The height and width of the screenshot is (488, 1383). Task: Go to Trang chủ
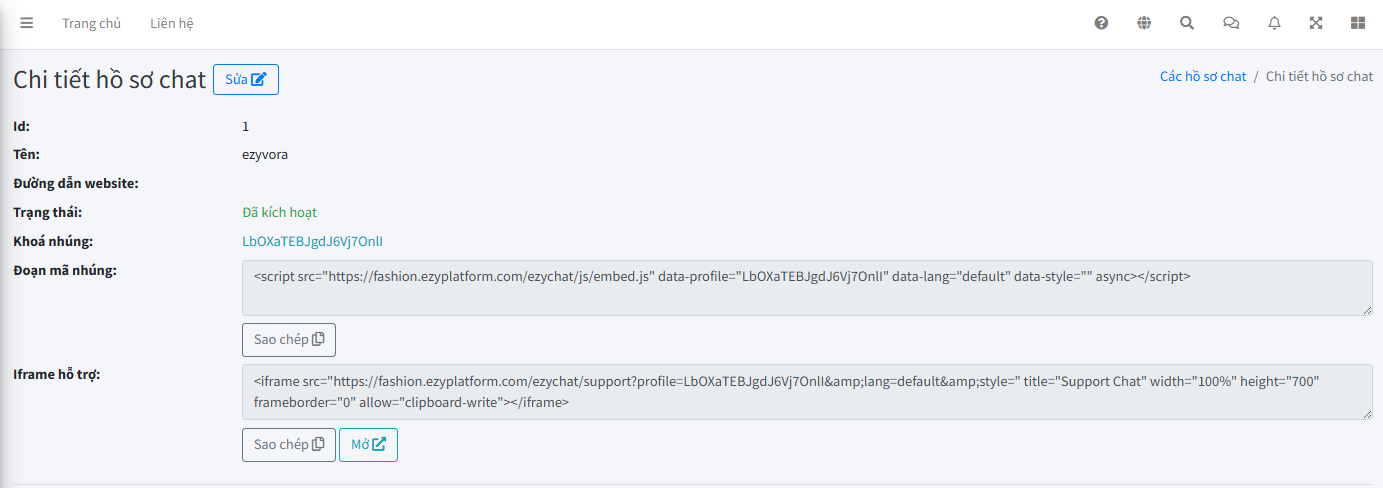pos(91,23)
